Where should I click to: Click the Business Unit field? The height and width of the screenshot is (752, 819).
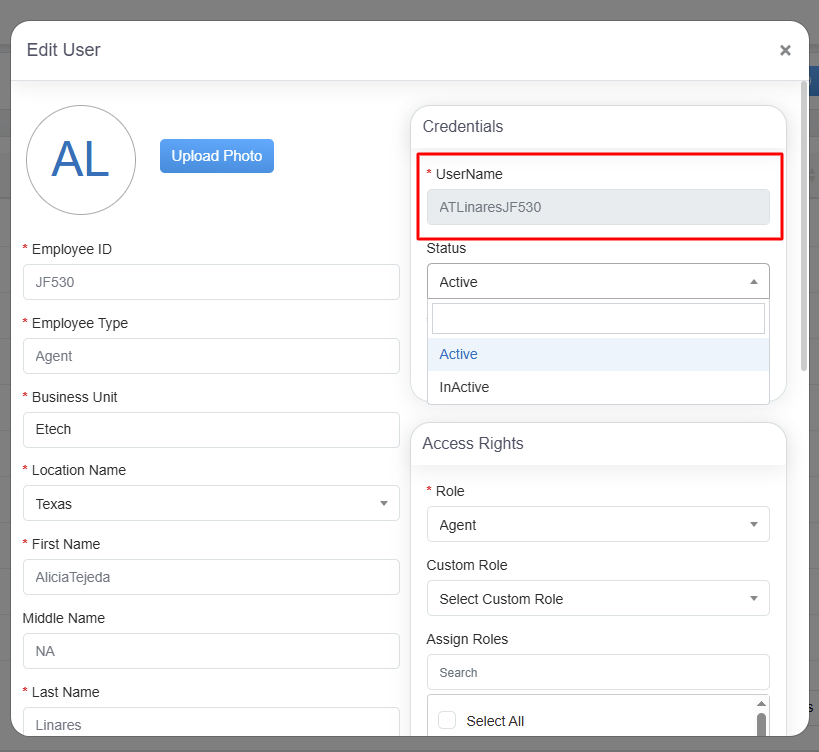point(211,430)
